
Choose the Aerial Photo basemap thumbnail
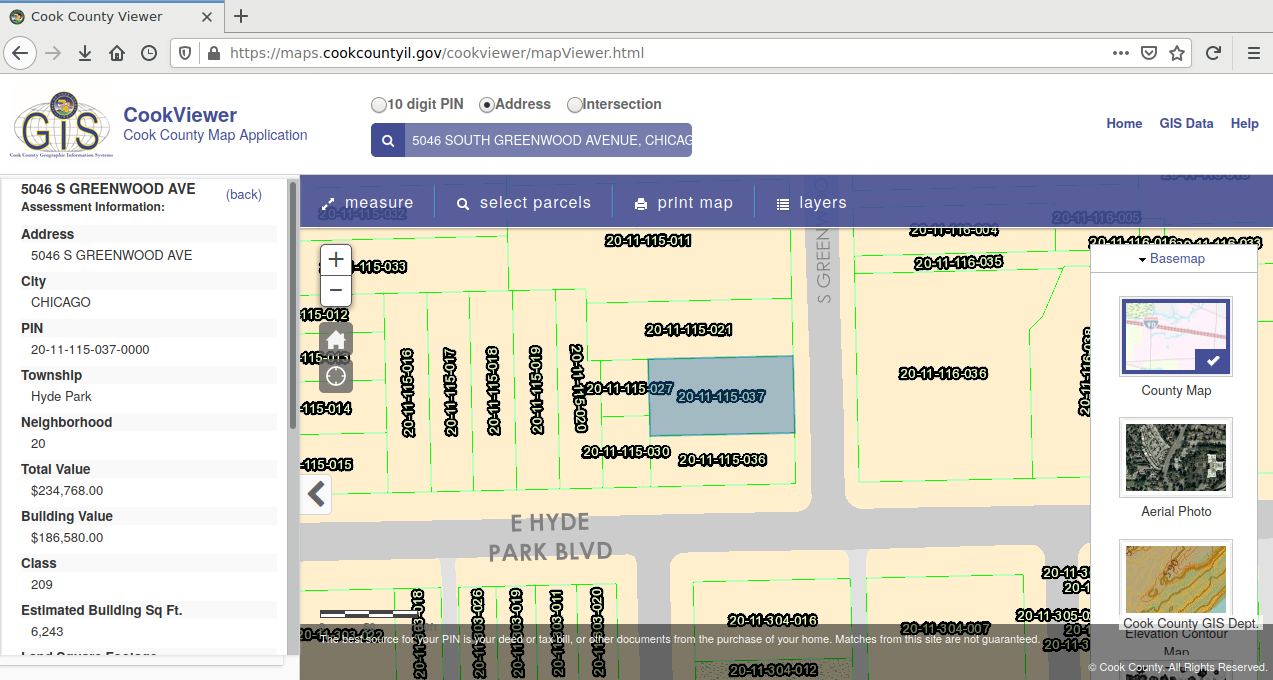pos(1176,458)
